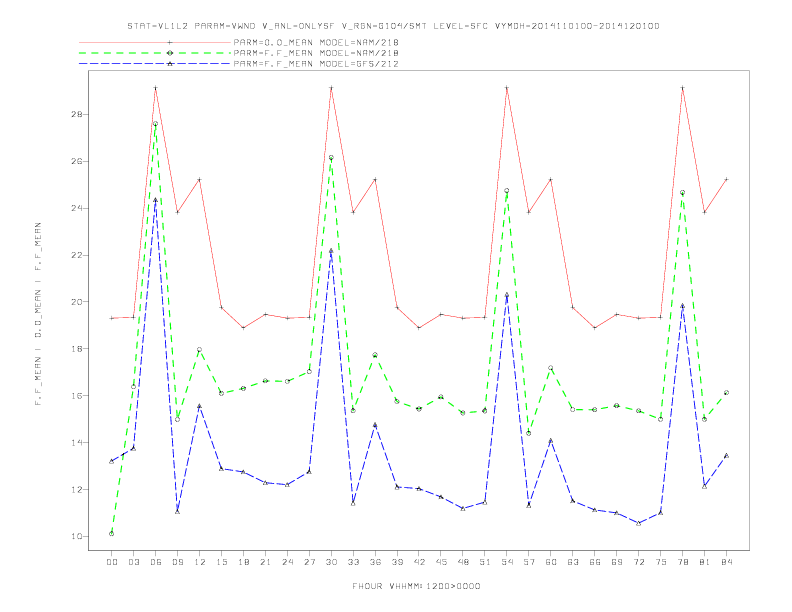This screenshot has width=792, height=612.
Task: Select legend entry PARM=F.F_MEAN MODEL=GFS/212
Action: (316, 64)
